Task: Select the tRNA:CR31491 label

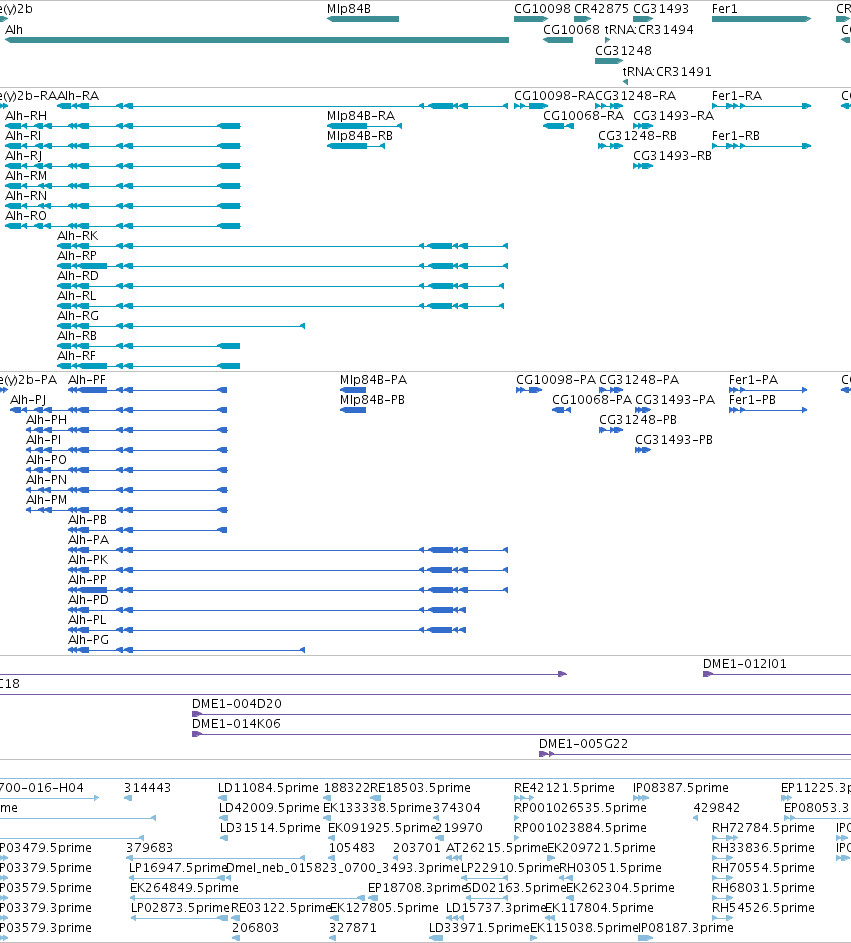Action: click(x=667, y=72)
